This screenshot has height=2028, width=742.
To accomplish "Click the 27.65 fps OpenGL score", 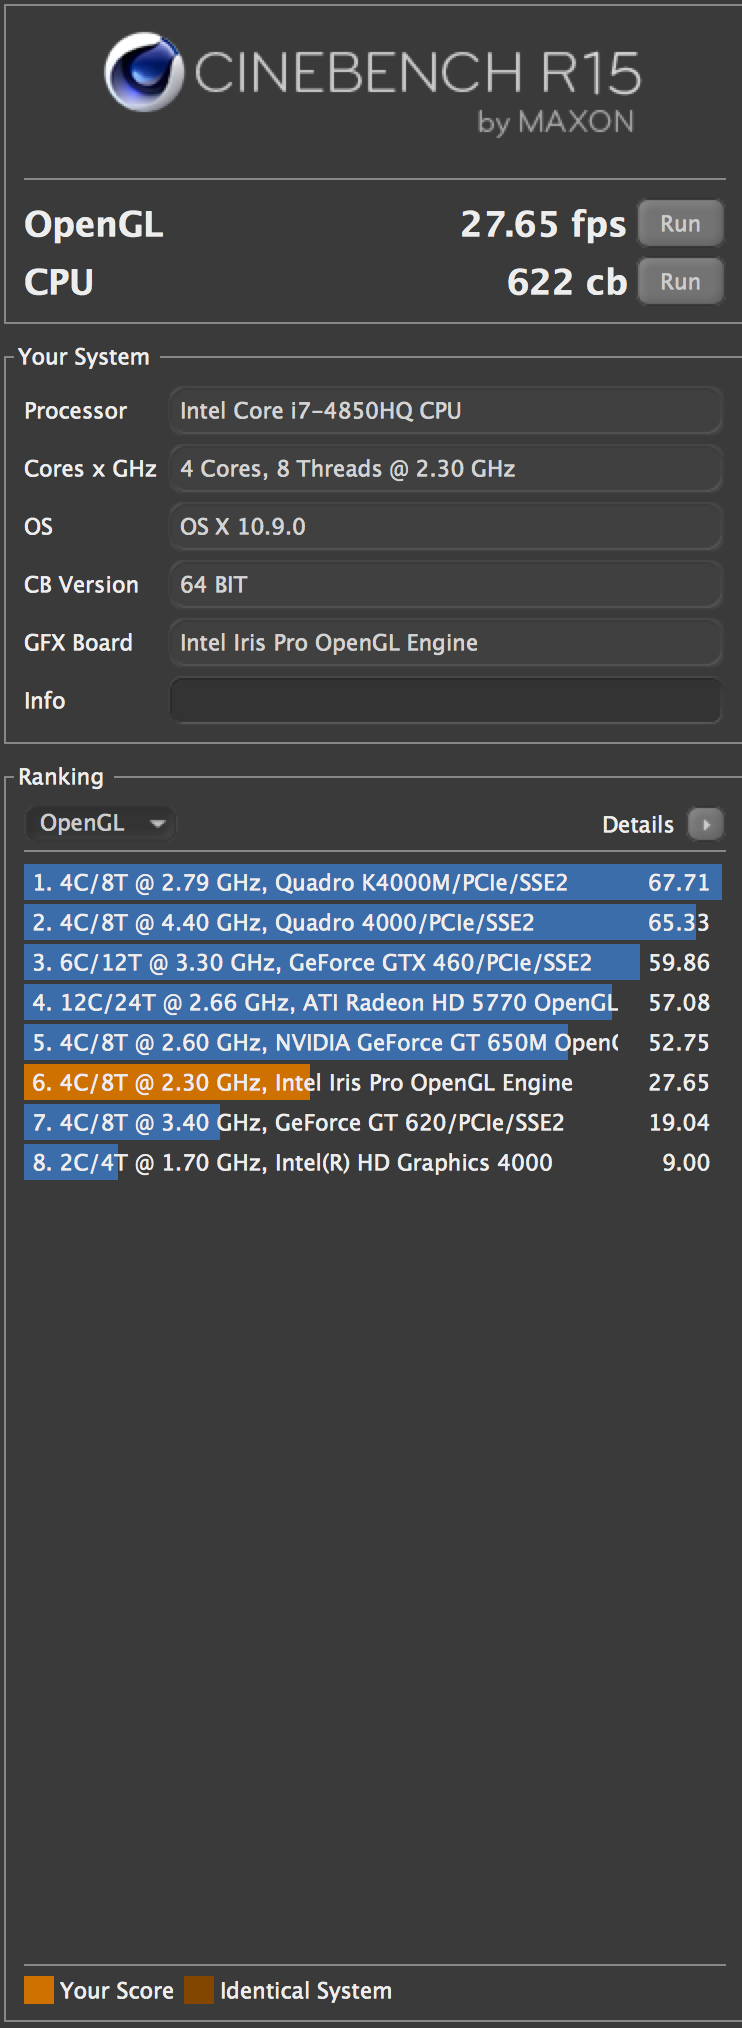I will tap(543, 224).
